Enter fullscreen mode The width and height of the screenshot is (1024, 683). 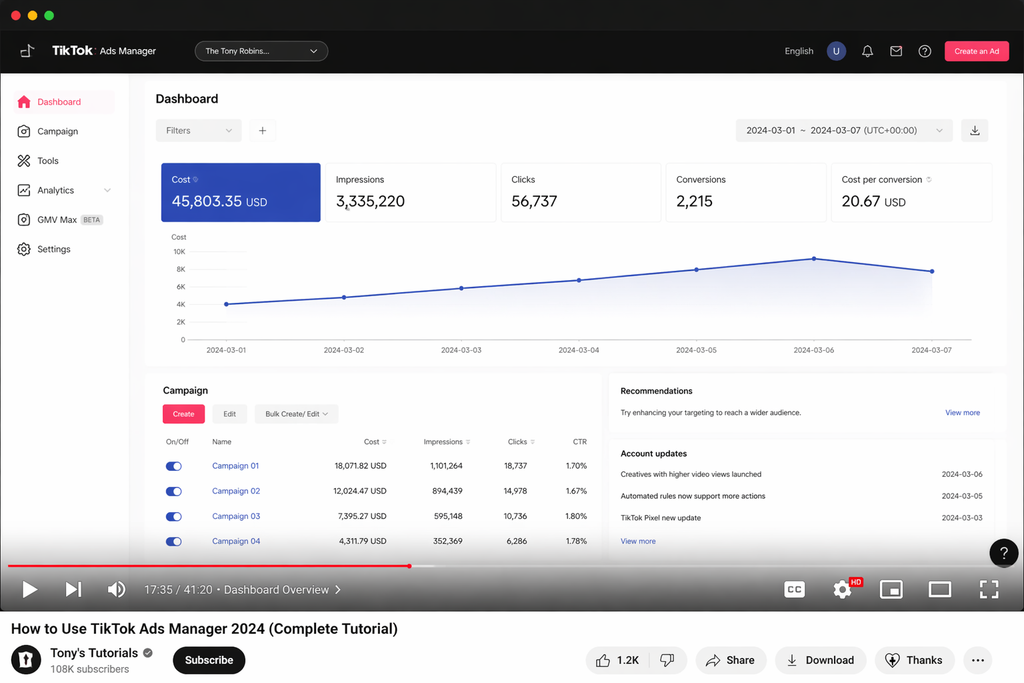click(989, 590)
